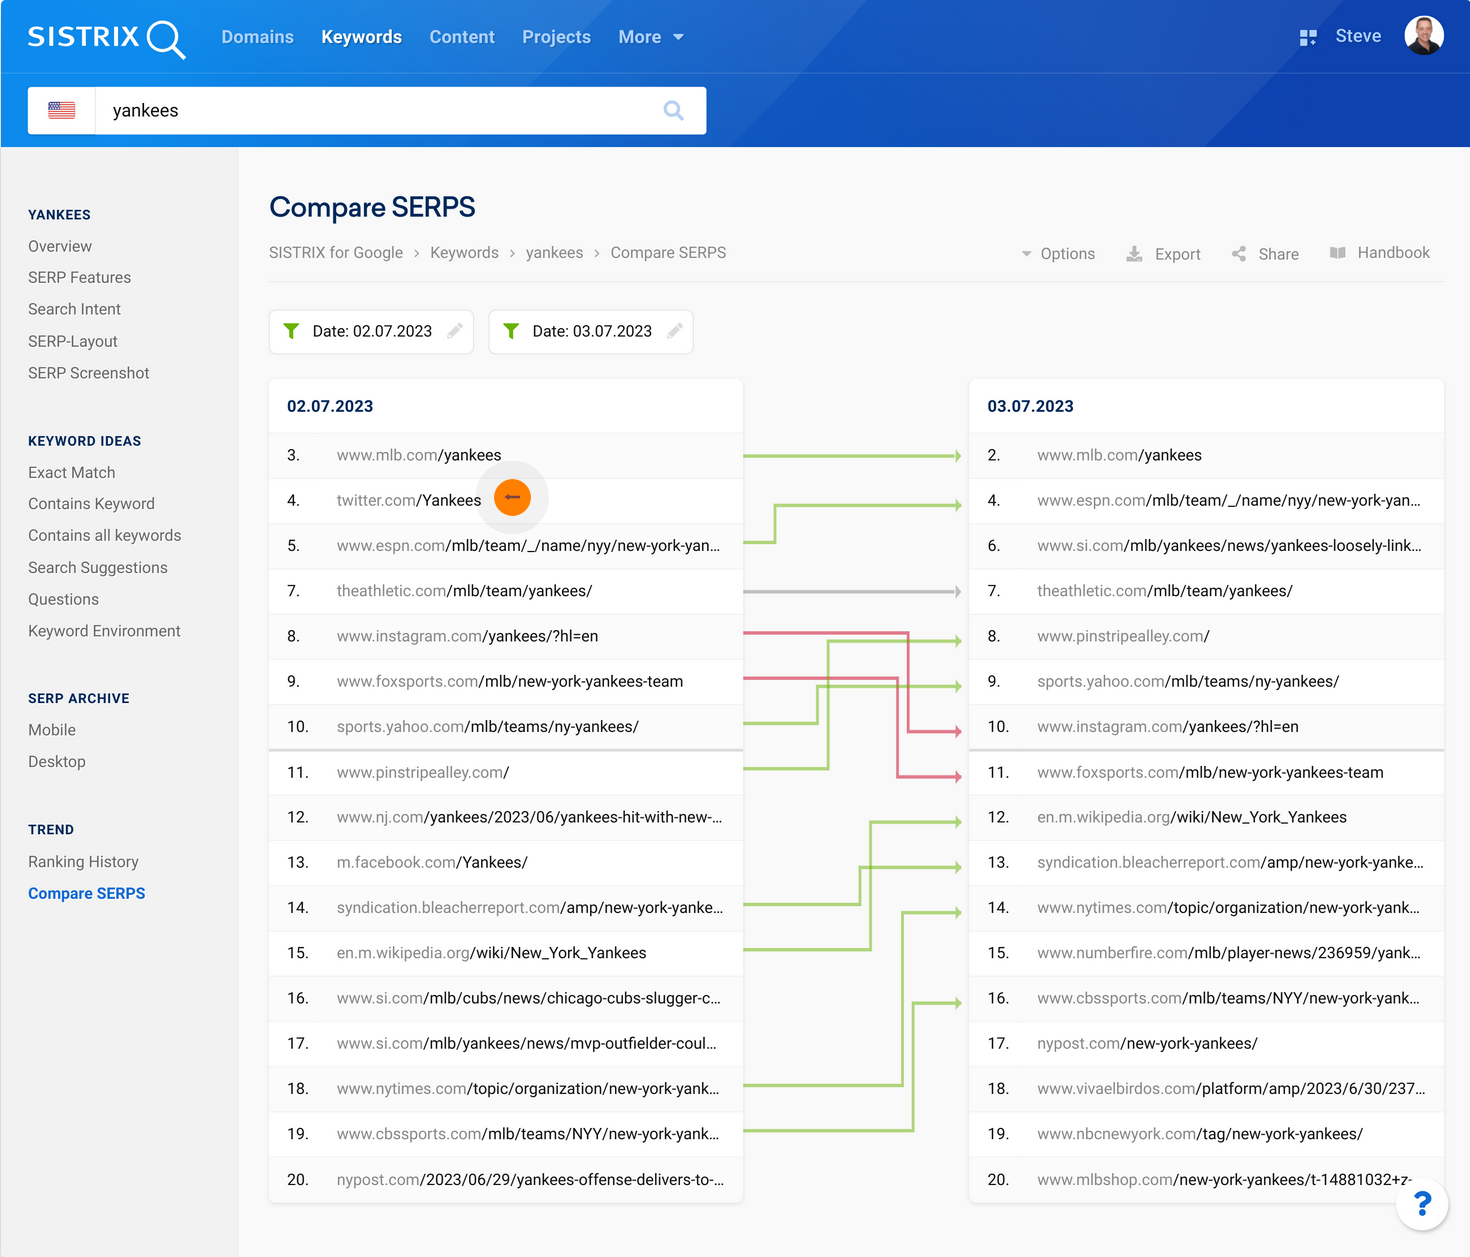Click the SISTRIX logo
1470x1257 pixels.
(106, 38)
